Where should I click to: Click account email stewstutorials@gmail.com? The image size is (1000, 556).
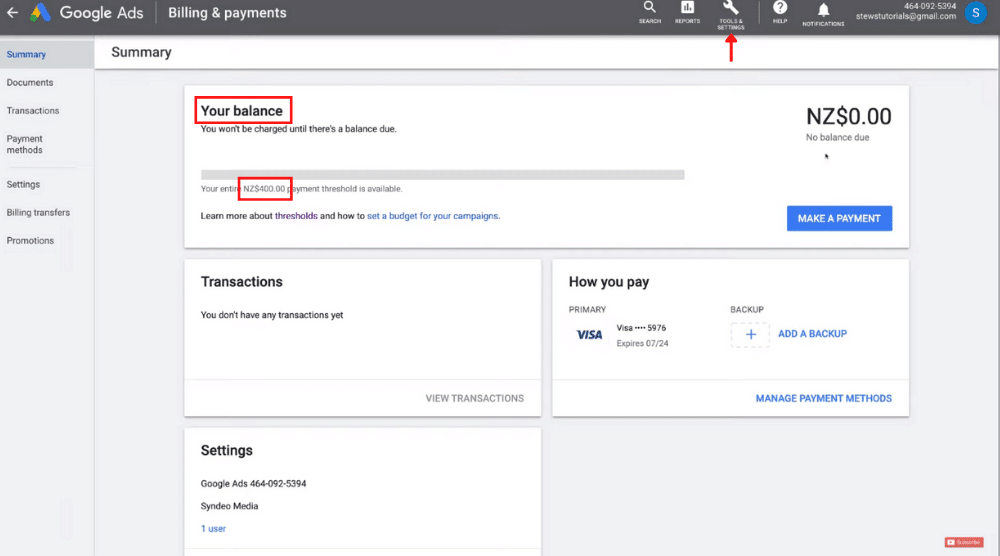point(906,17)
